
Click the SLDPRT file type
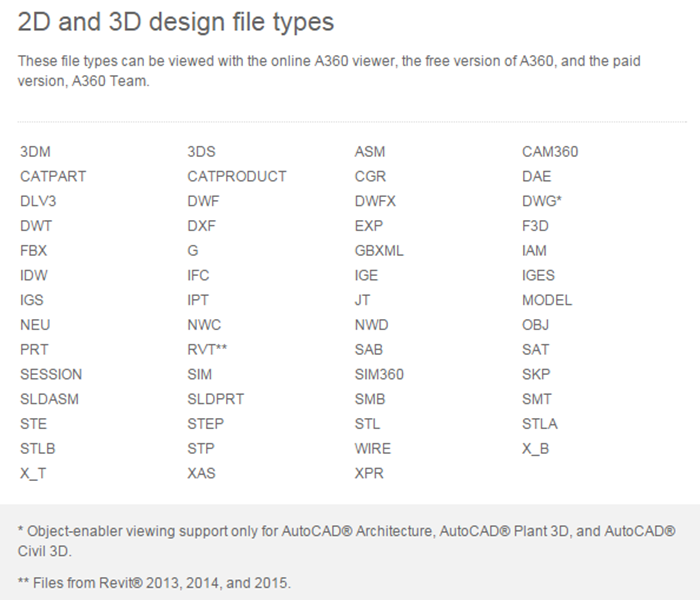pyautogui.click(x=216, y=399)
